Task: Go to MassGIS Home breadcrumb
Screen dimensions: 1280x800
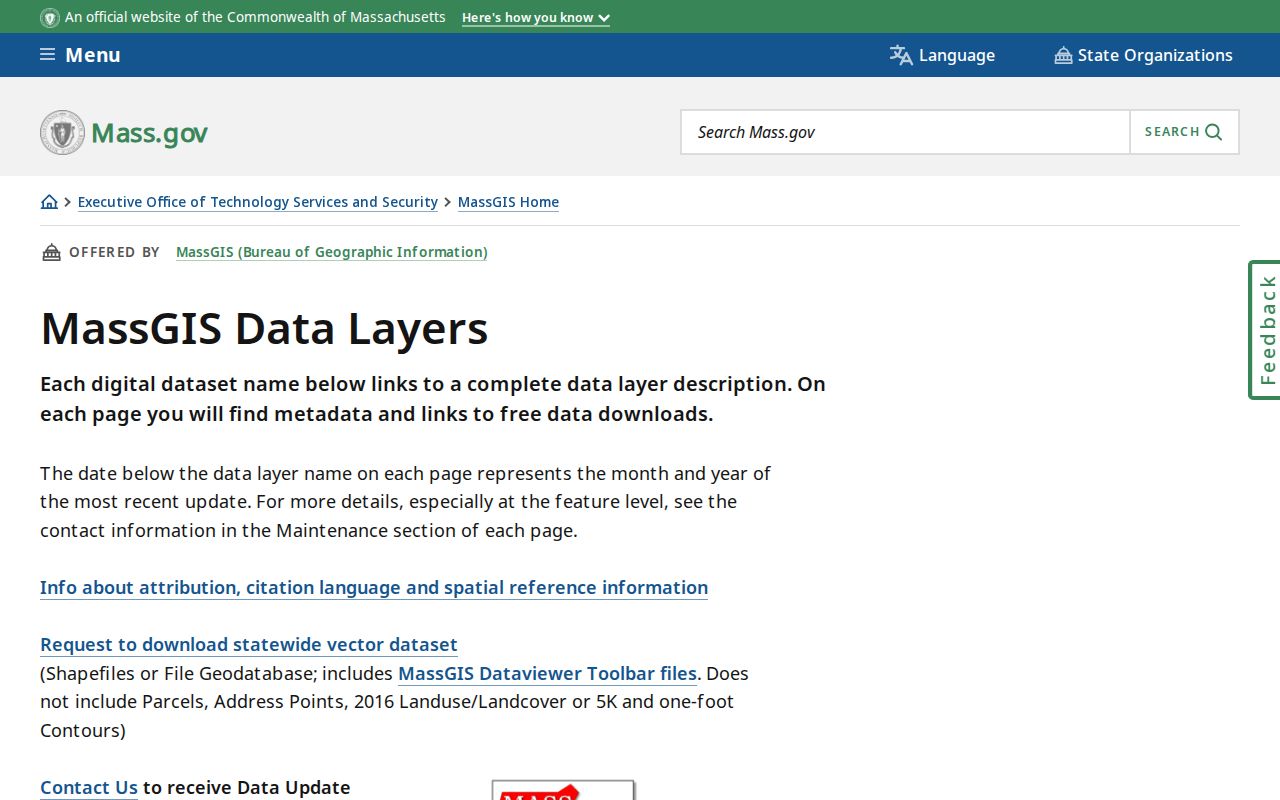Action: click(508, 202)
